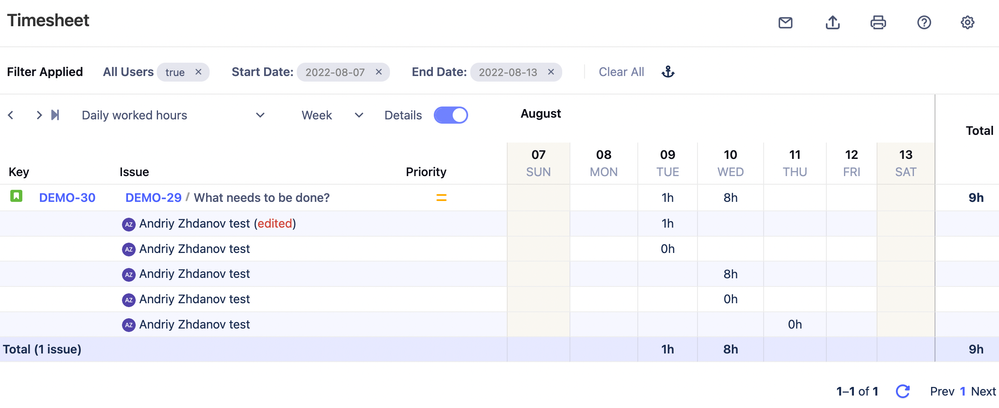
Task: Remove the End Date filter chip
Action: [551, 72]
